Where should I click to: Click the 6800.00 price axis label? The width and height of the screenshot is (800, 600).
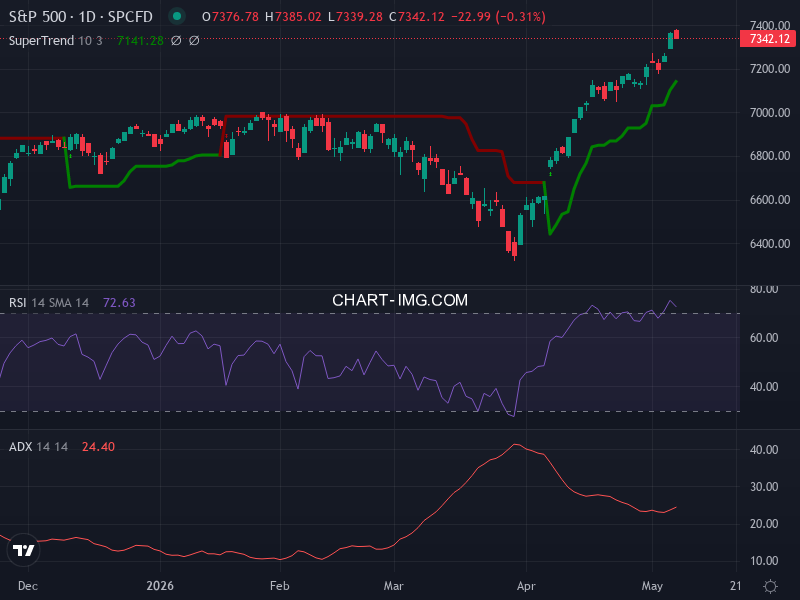click(x=770, y=156)
